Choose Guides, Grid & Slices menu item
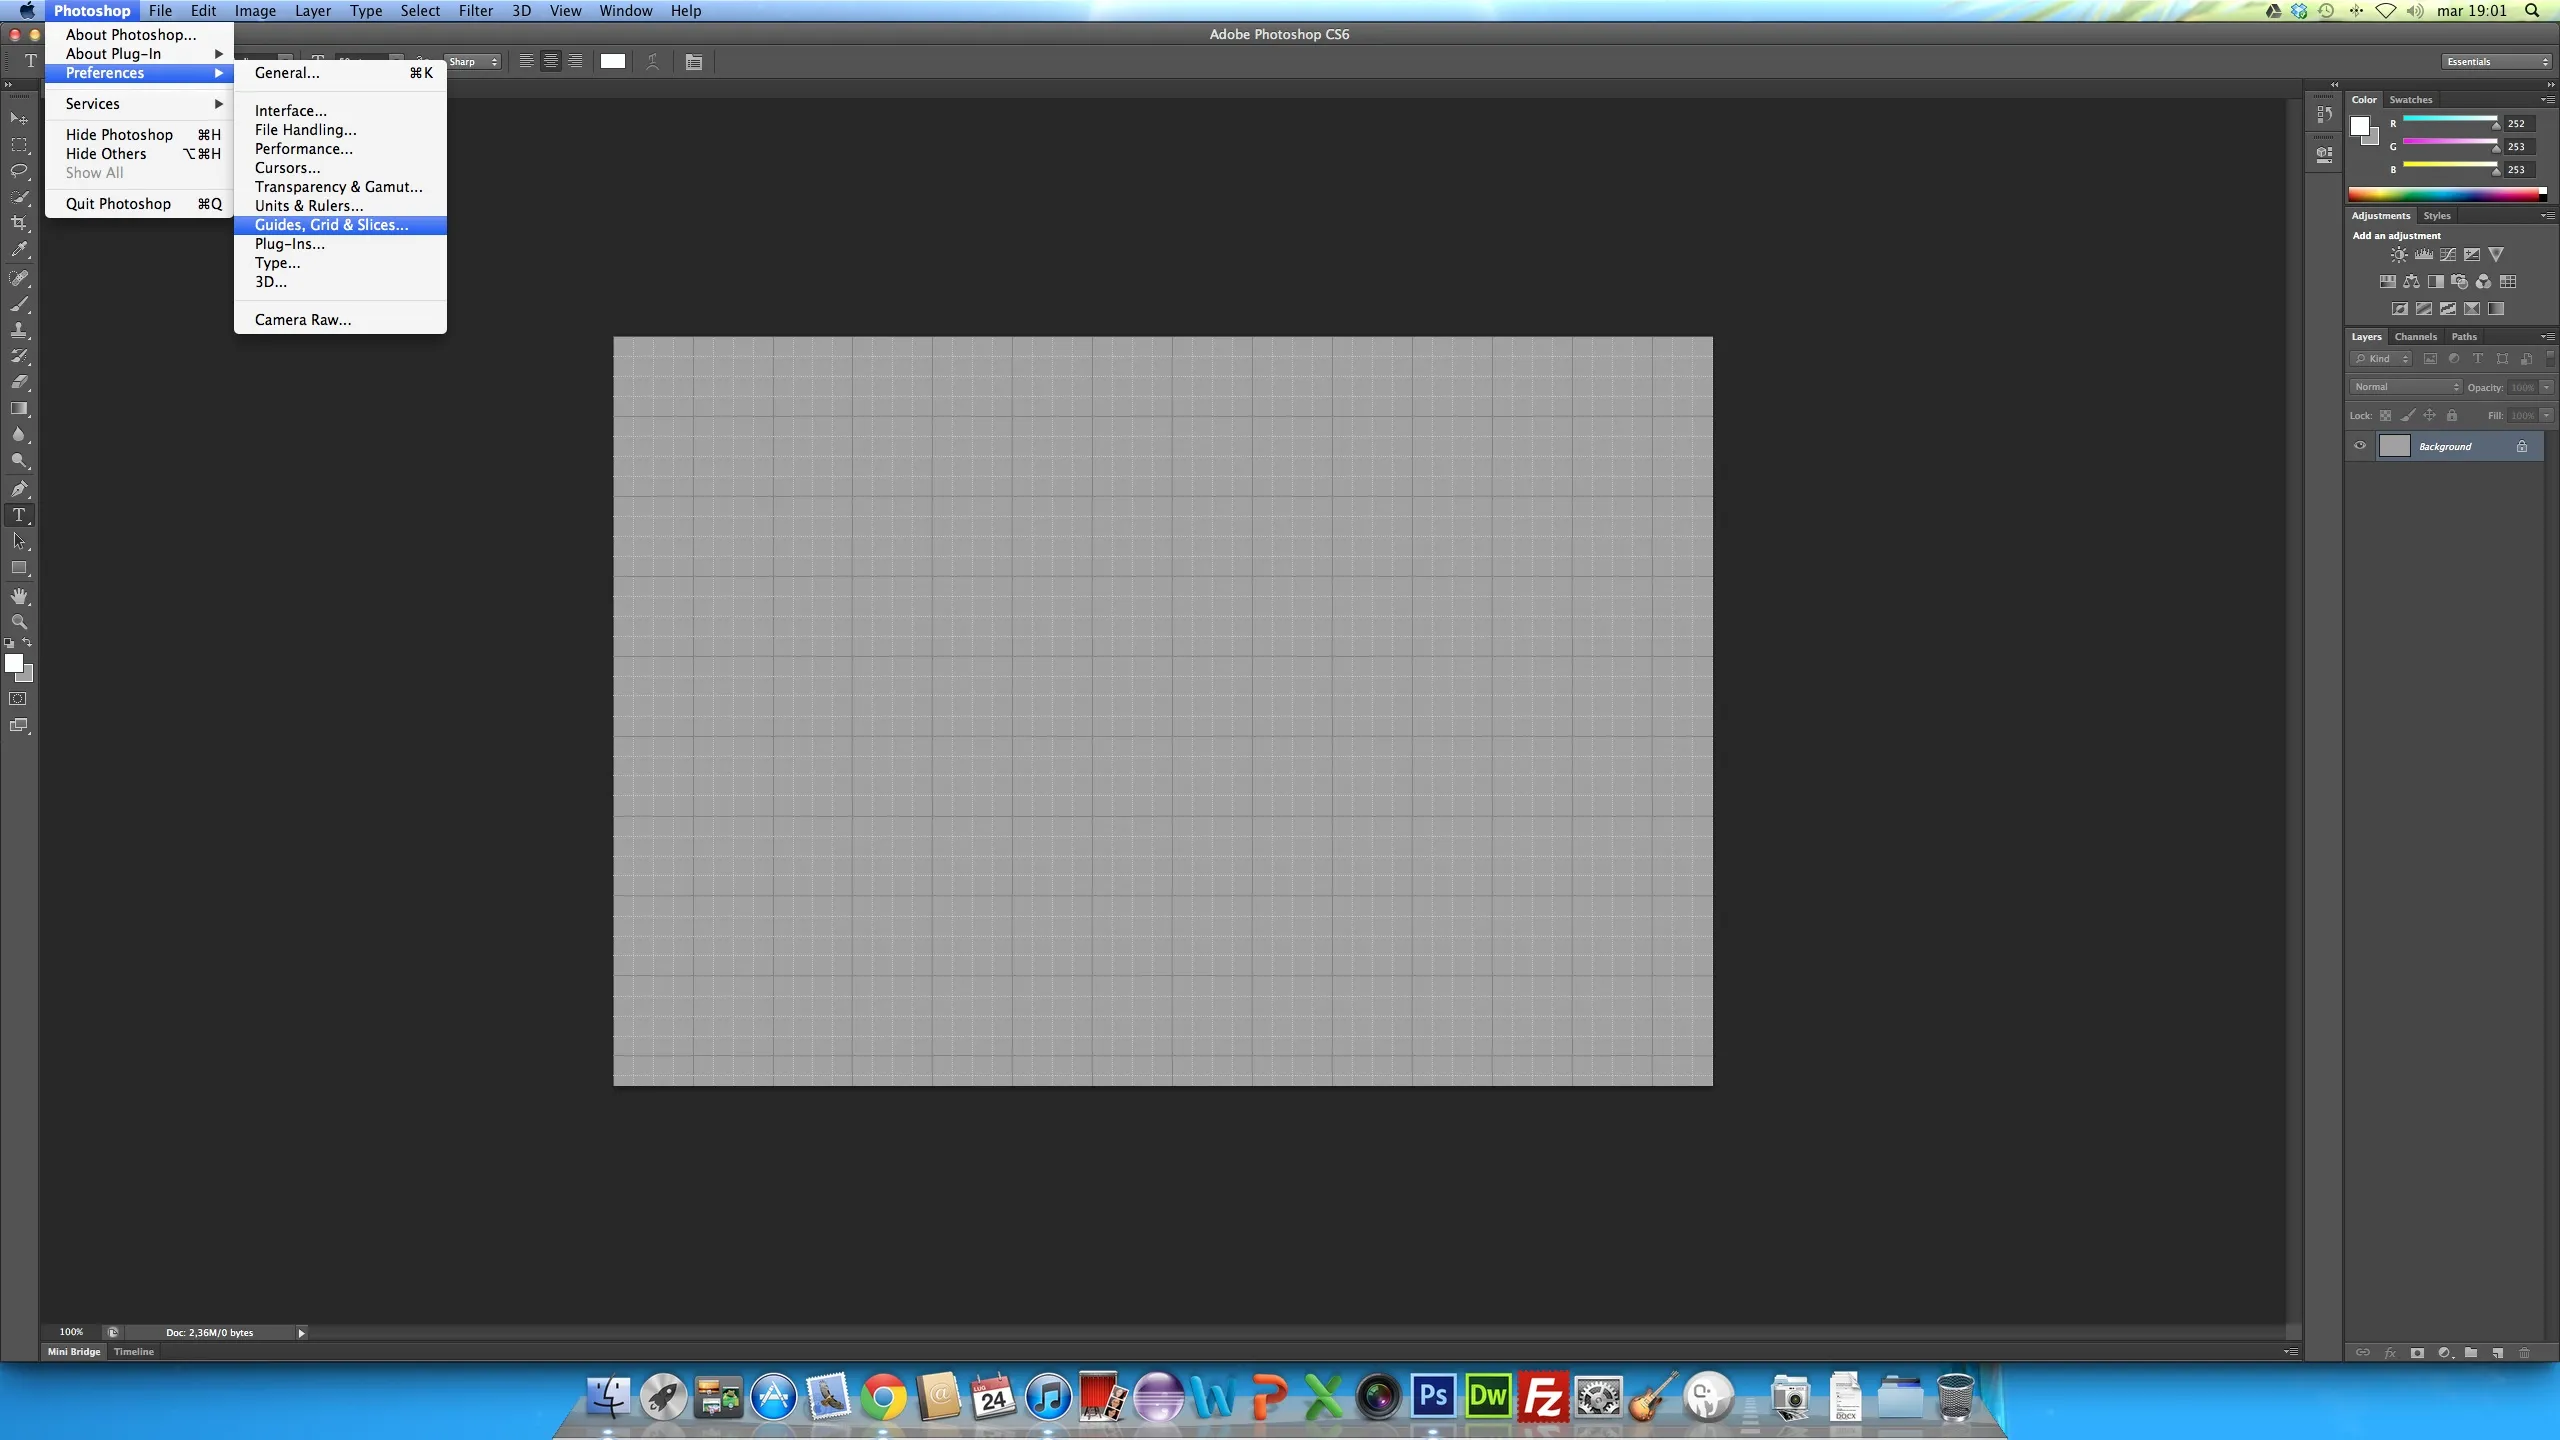This screenshot has height=1440, width=2560. [x=331, y=225]
